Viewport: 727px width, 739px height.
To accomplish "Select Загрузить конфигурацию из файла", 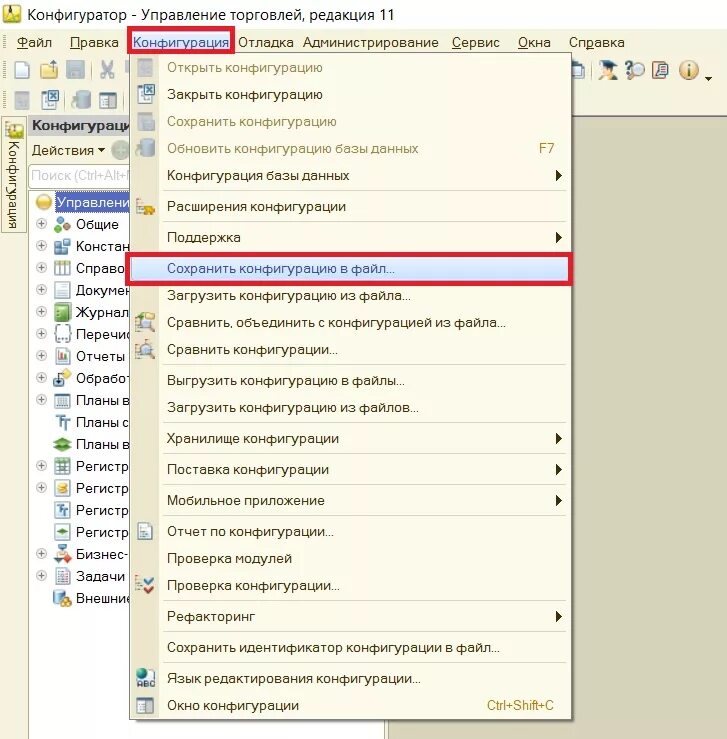I will (x=350, y=296).
